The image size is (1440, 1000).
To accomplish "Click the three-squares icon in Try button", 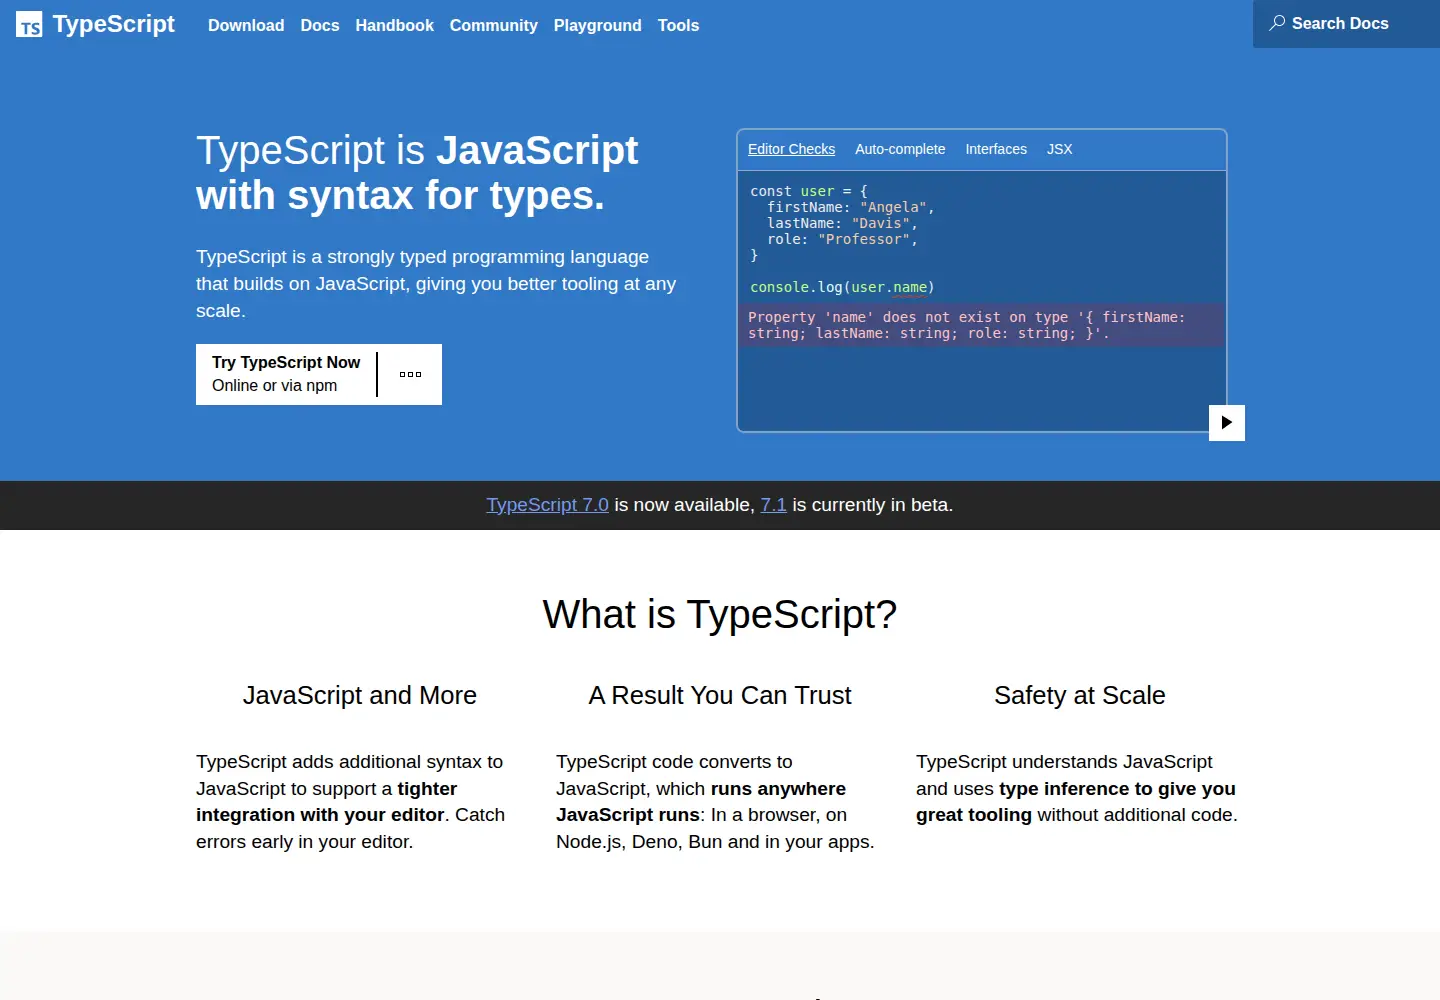I will coord(410,374).
